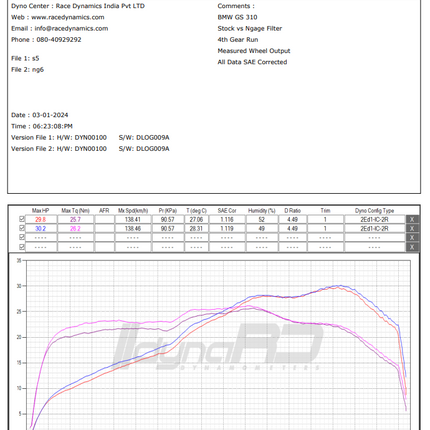Click the File 1: s5 label
Viewport: 430px width, 430px height.
pos(25,58)
